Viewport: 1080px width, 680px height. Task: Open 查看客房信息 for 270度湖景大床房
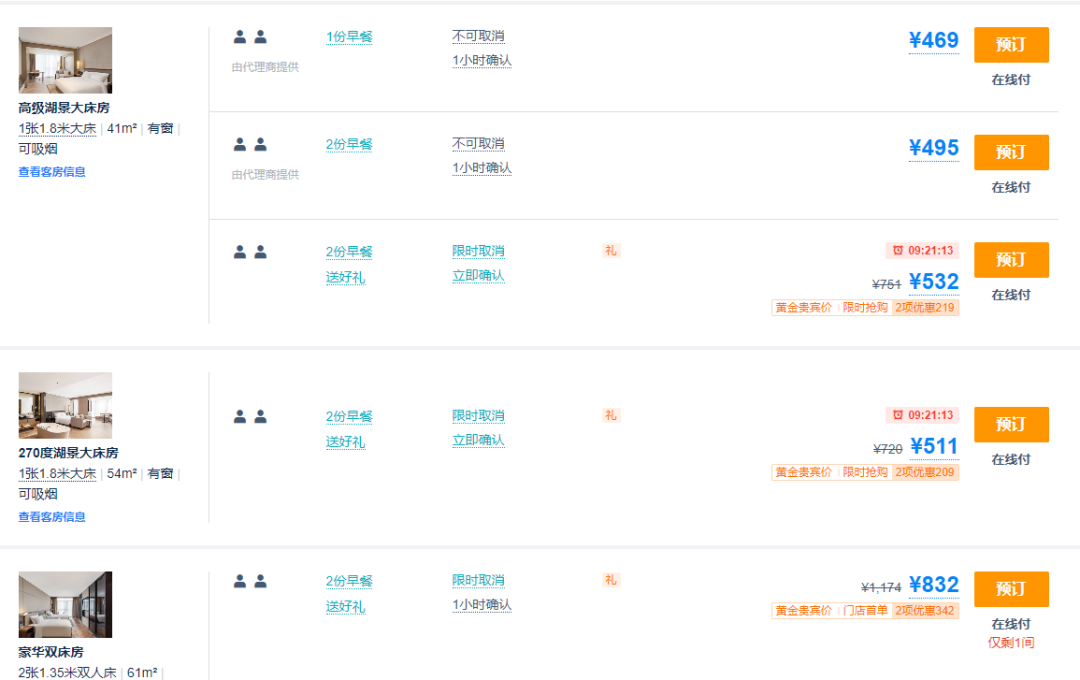point(52,517)
